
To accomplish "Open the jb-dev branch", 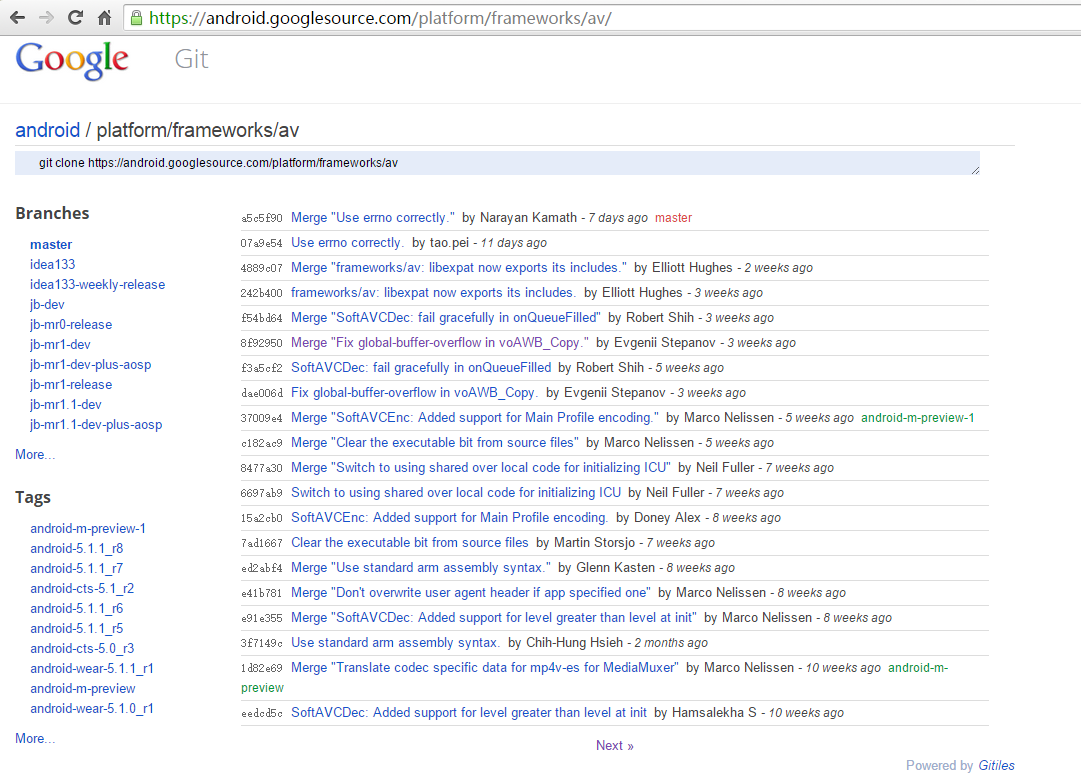I will [x=47, y=304].
